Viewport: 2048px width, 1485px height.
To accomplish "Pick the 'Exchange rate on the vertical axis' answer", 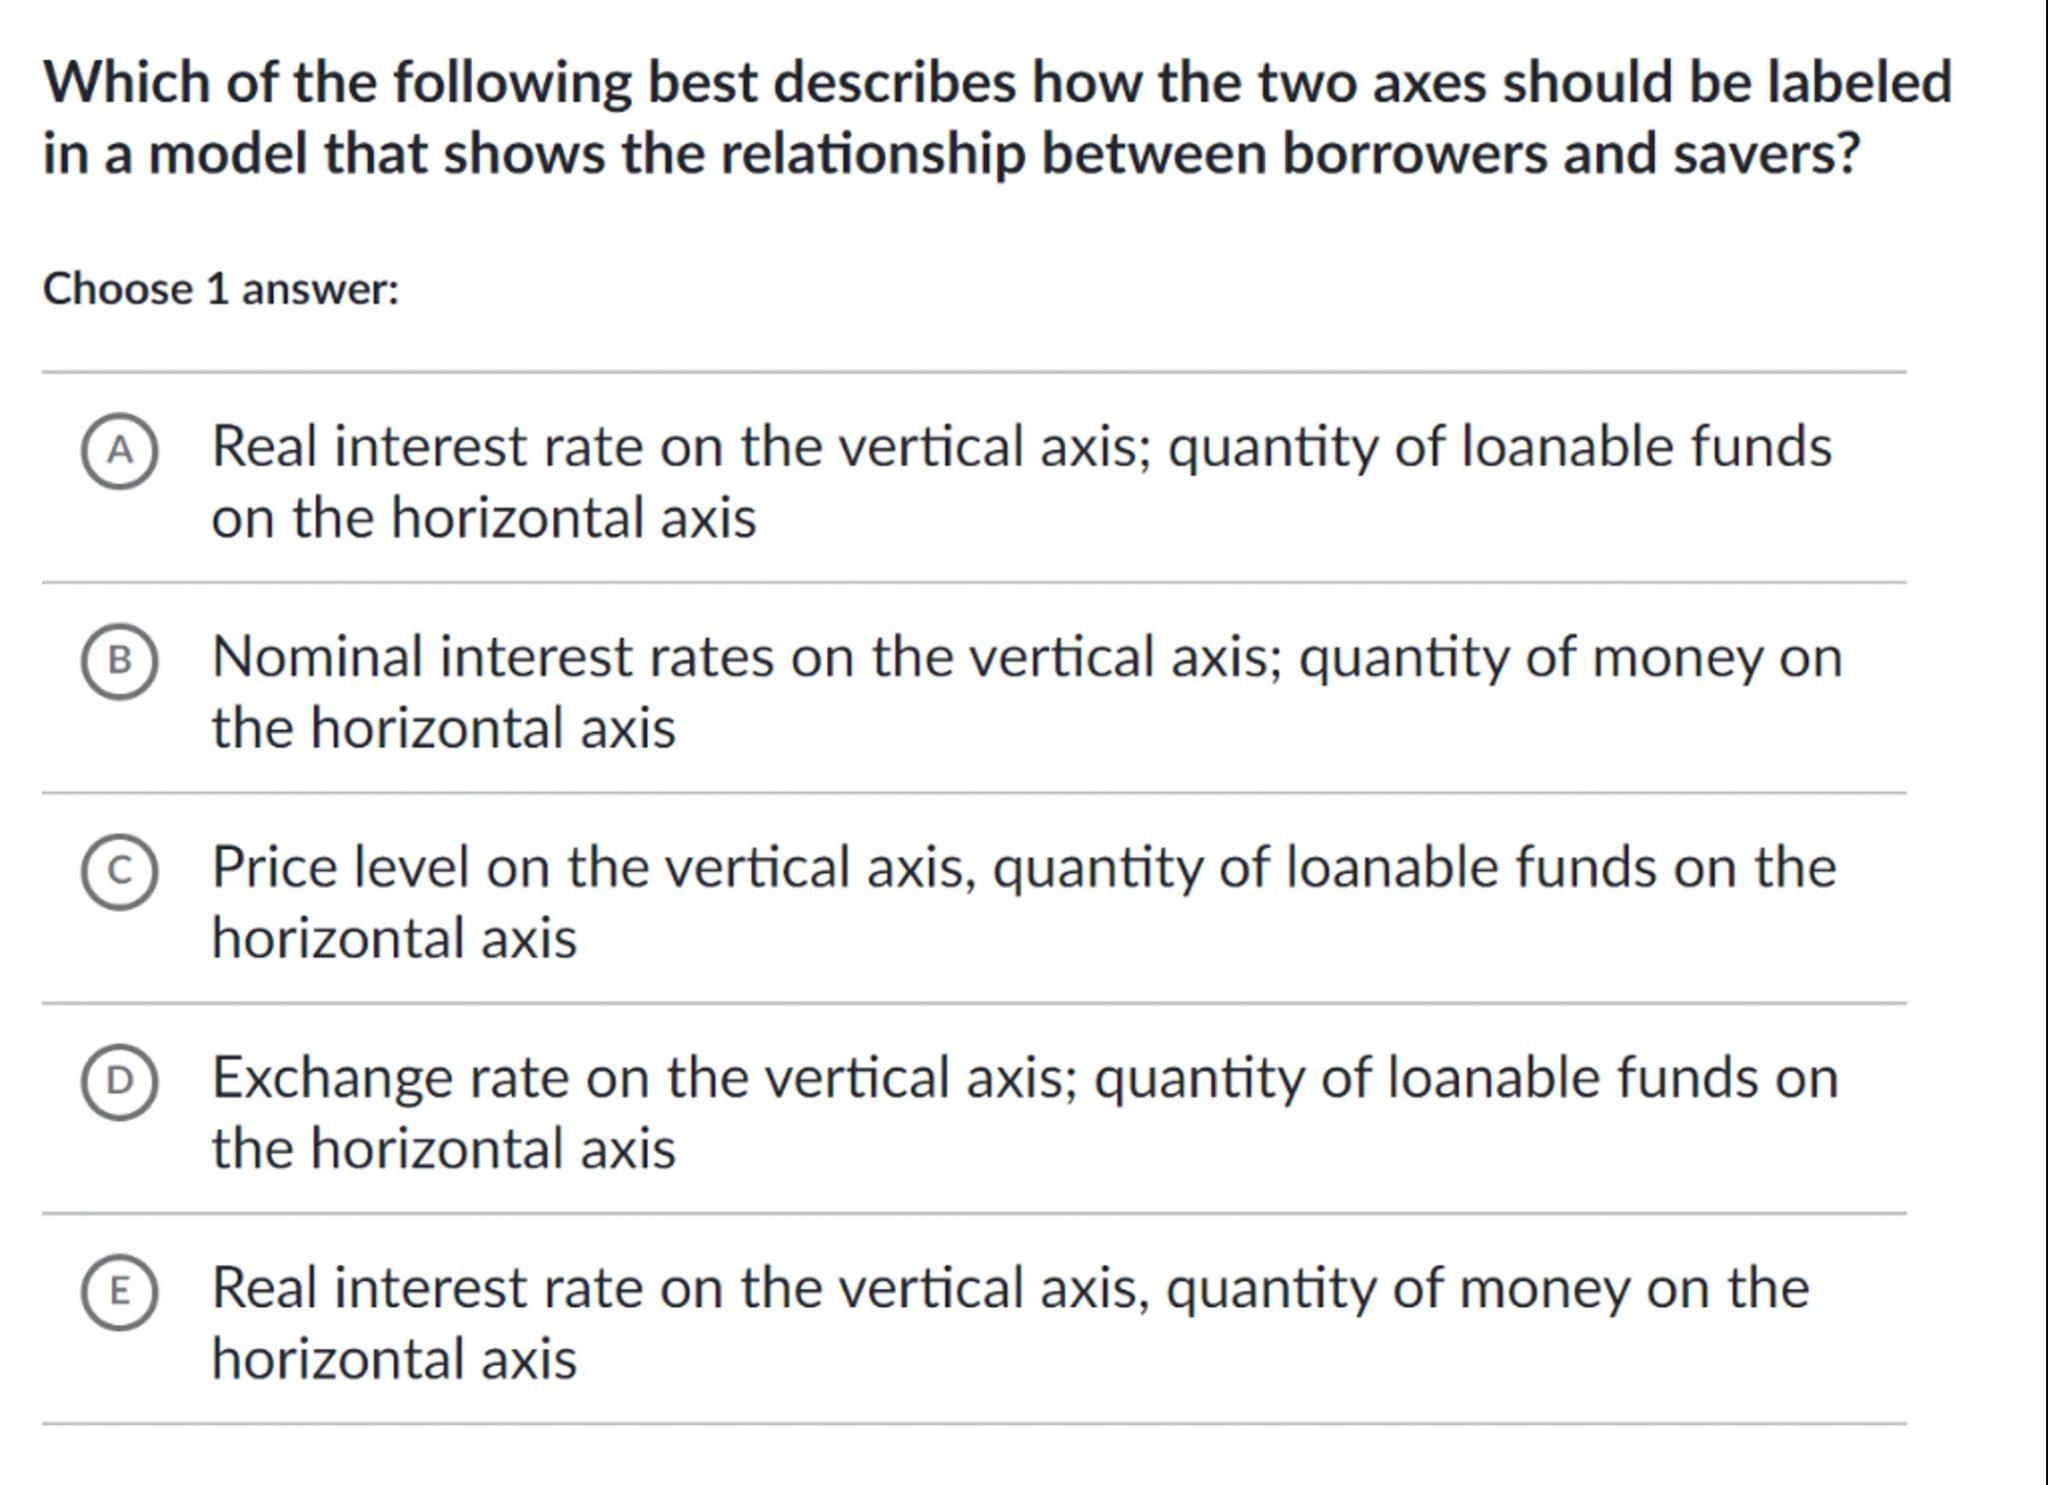I will (x=1024, y=1079).
